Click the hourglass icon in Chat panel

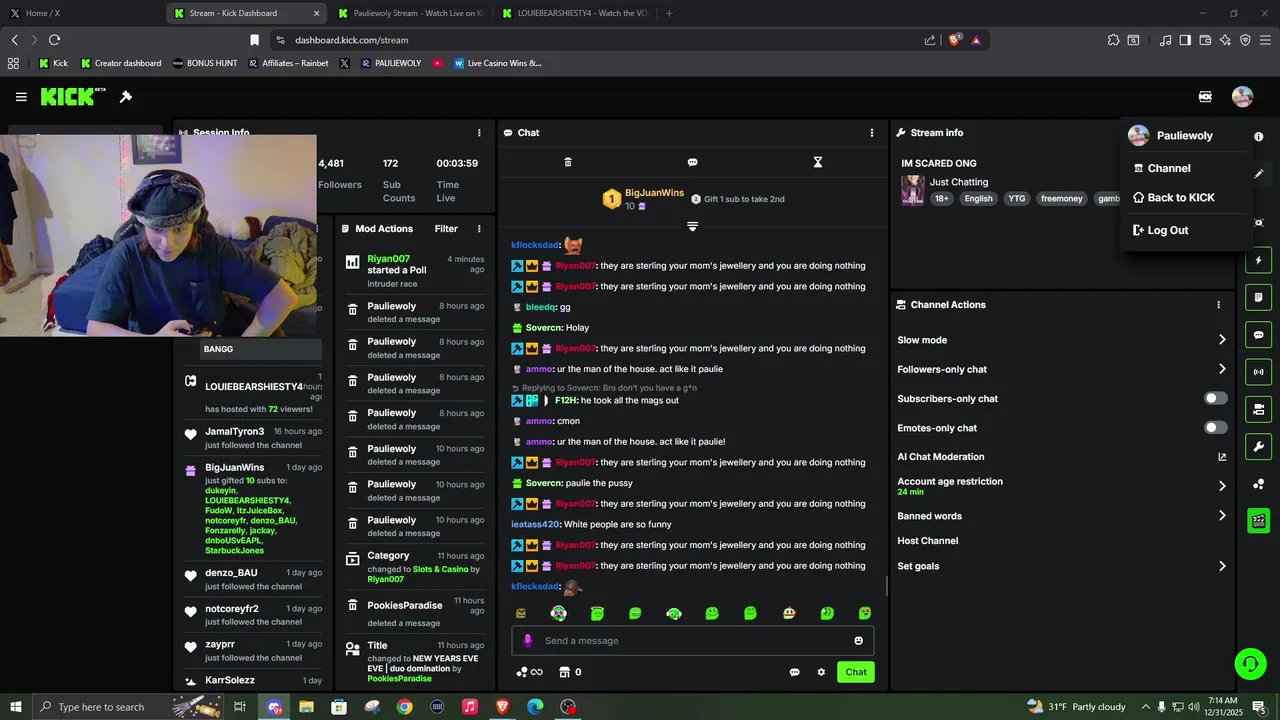[817, 162]
